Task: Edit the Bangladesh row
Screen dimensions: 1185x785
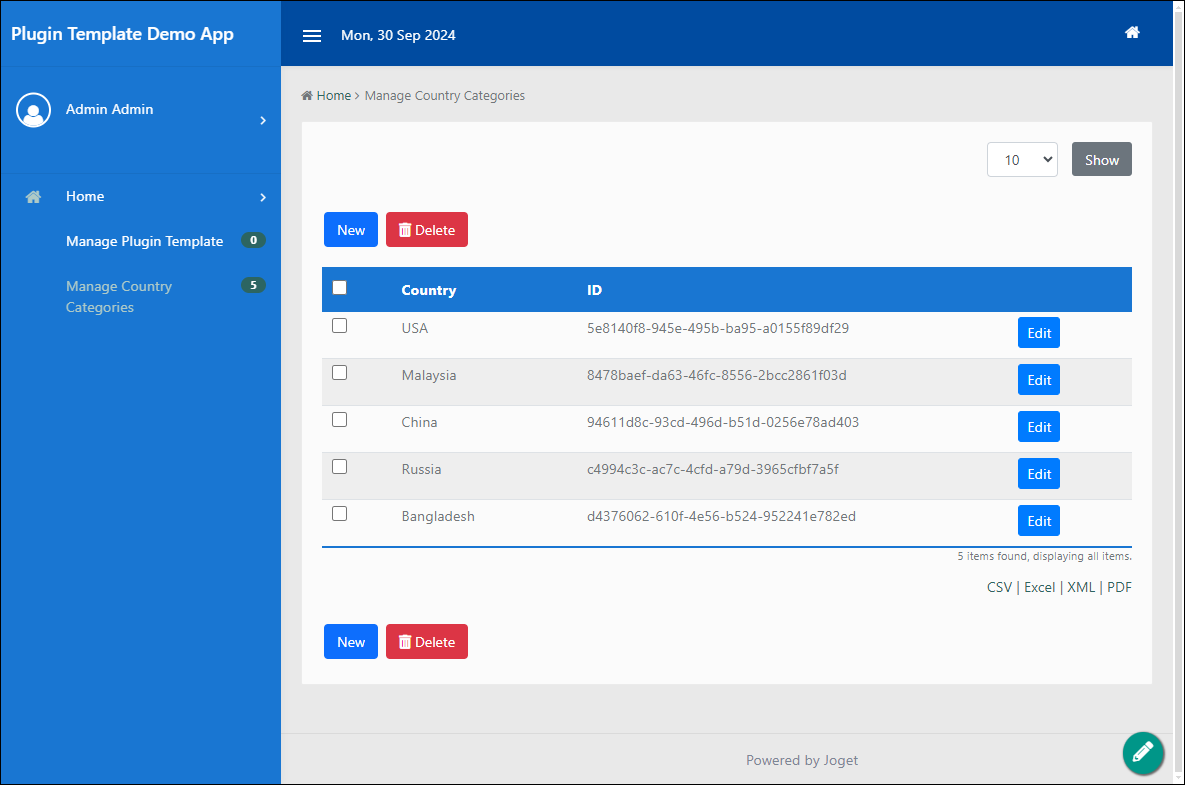Action: [1038, 521]
